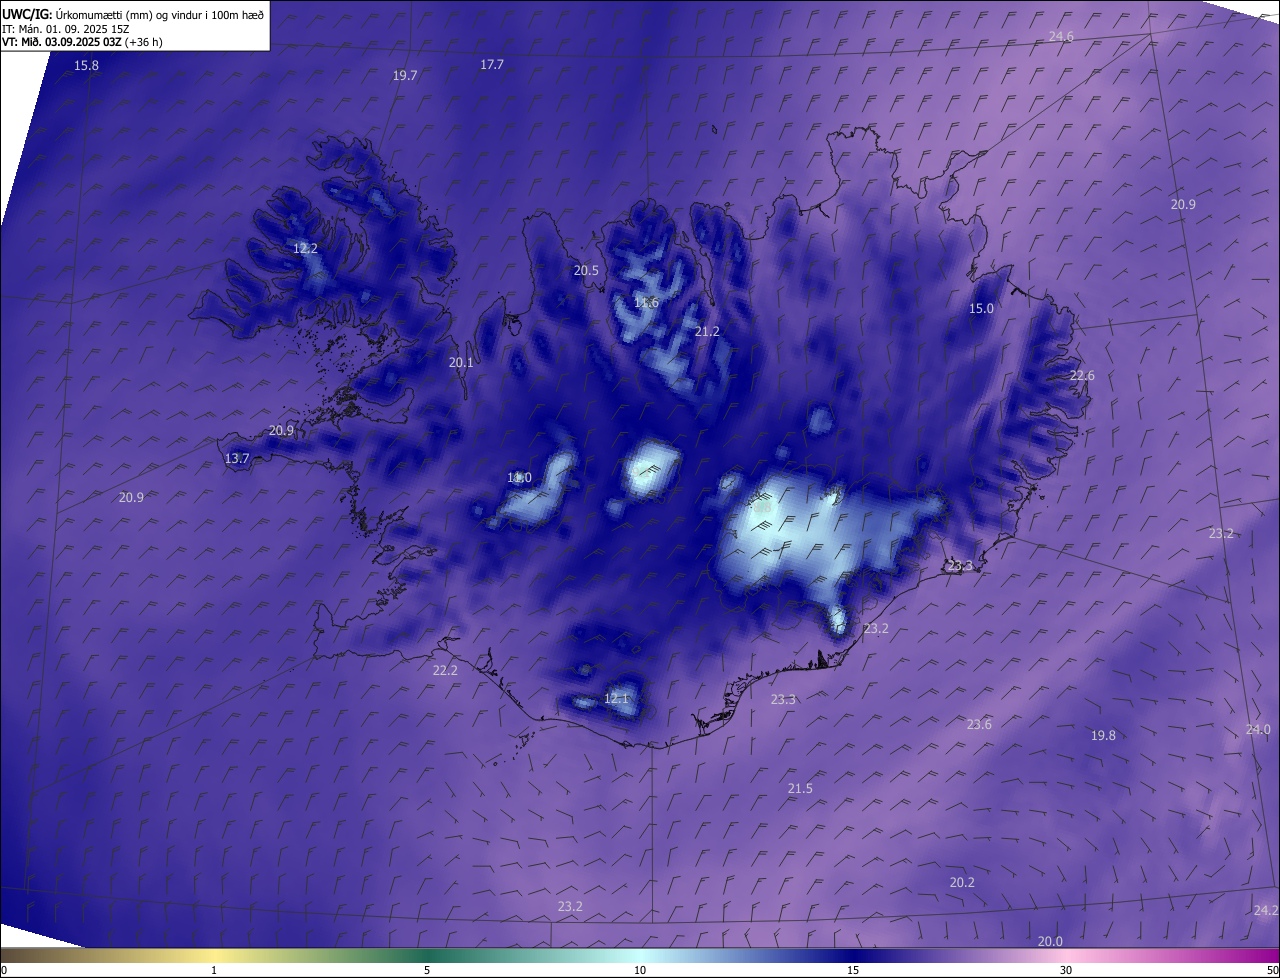Click the value 24.6 on the map
This screenshot has width=1280, height=978.
click(x=1061, y=37)
